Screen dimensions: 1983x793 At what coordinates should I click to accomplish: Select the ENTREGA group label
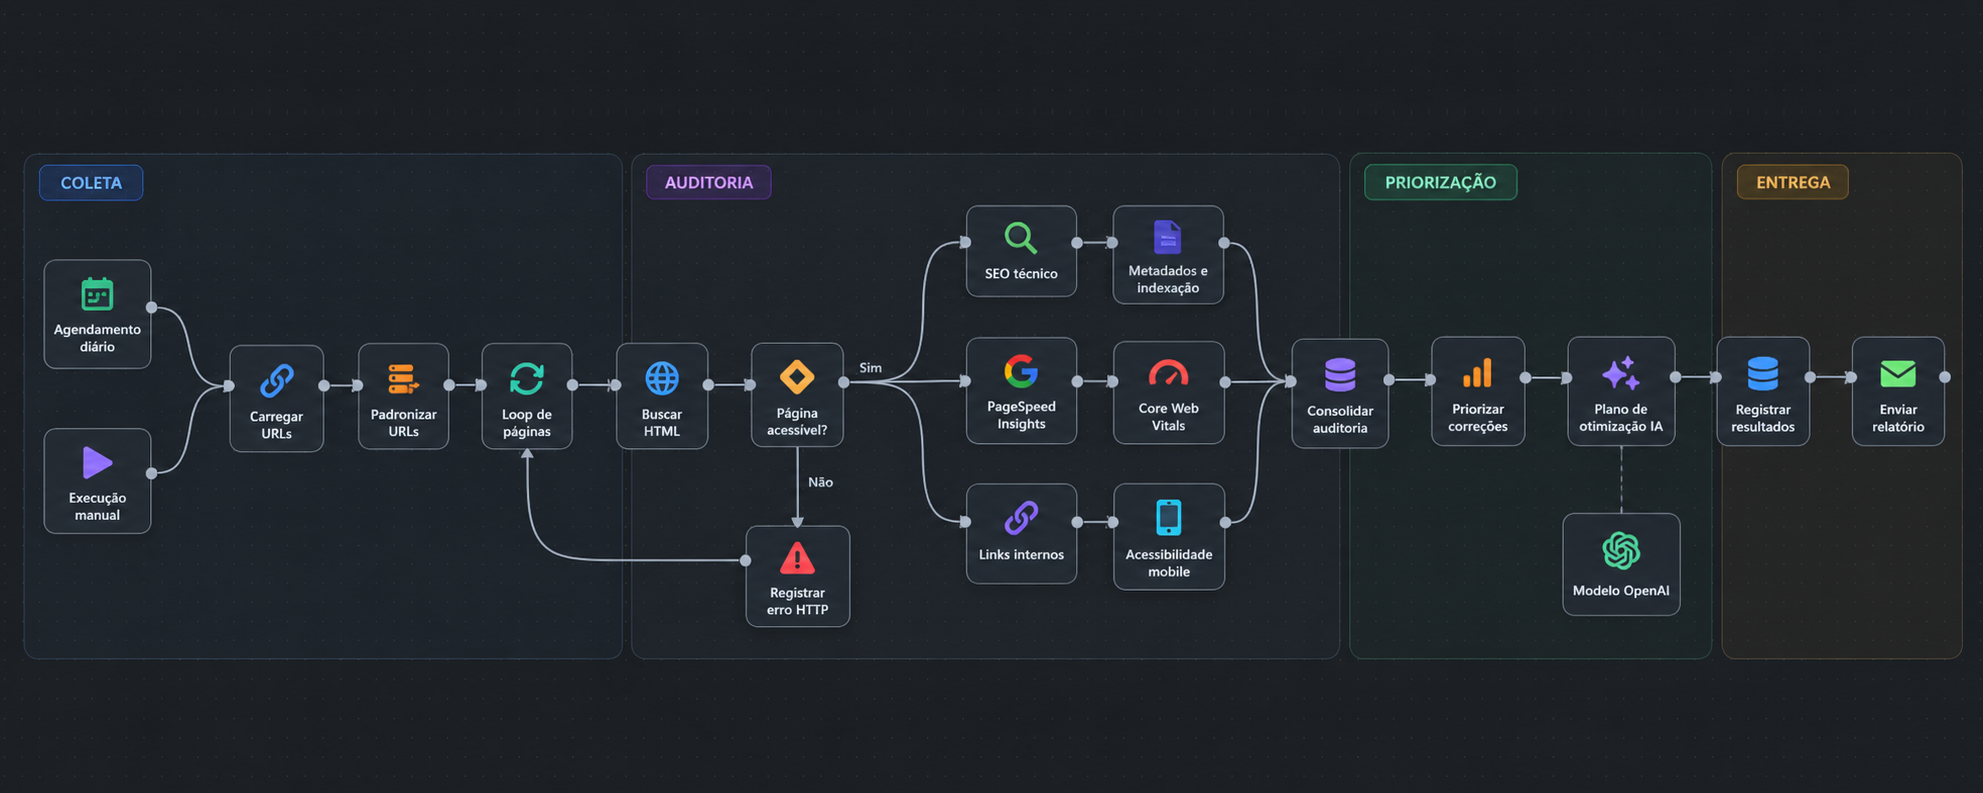(1793, 182)
